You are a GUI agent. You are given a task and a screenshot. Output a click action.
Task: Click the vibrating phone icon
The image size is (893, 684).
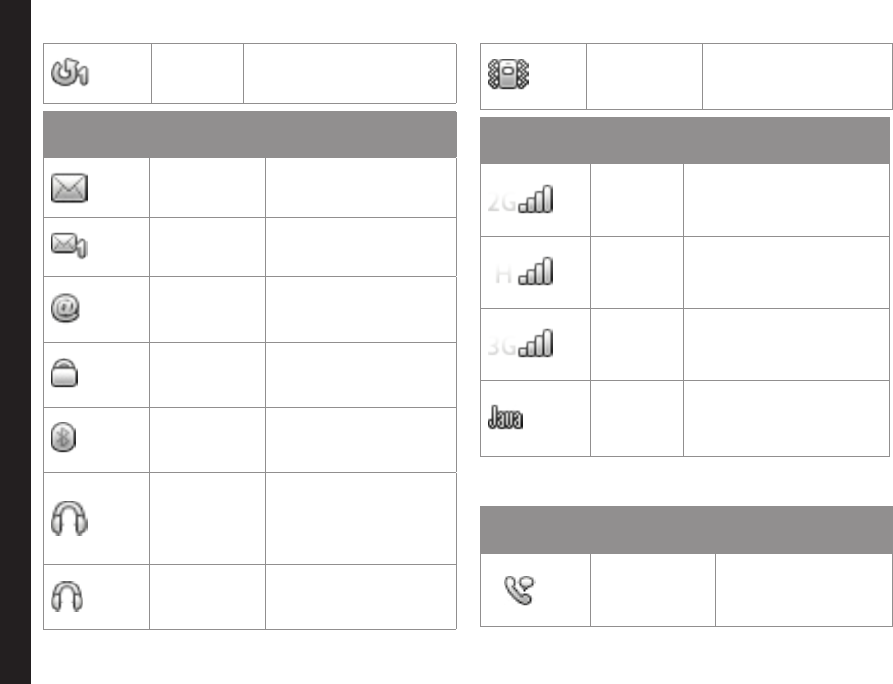click(507, 78)
